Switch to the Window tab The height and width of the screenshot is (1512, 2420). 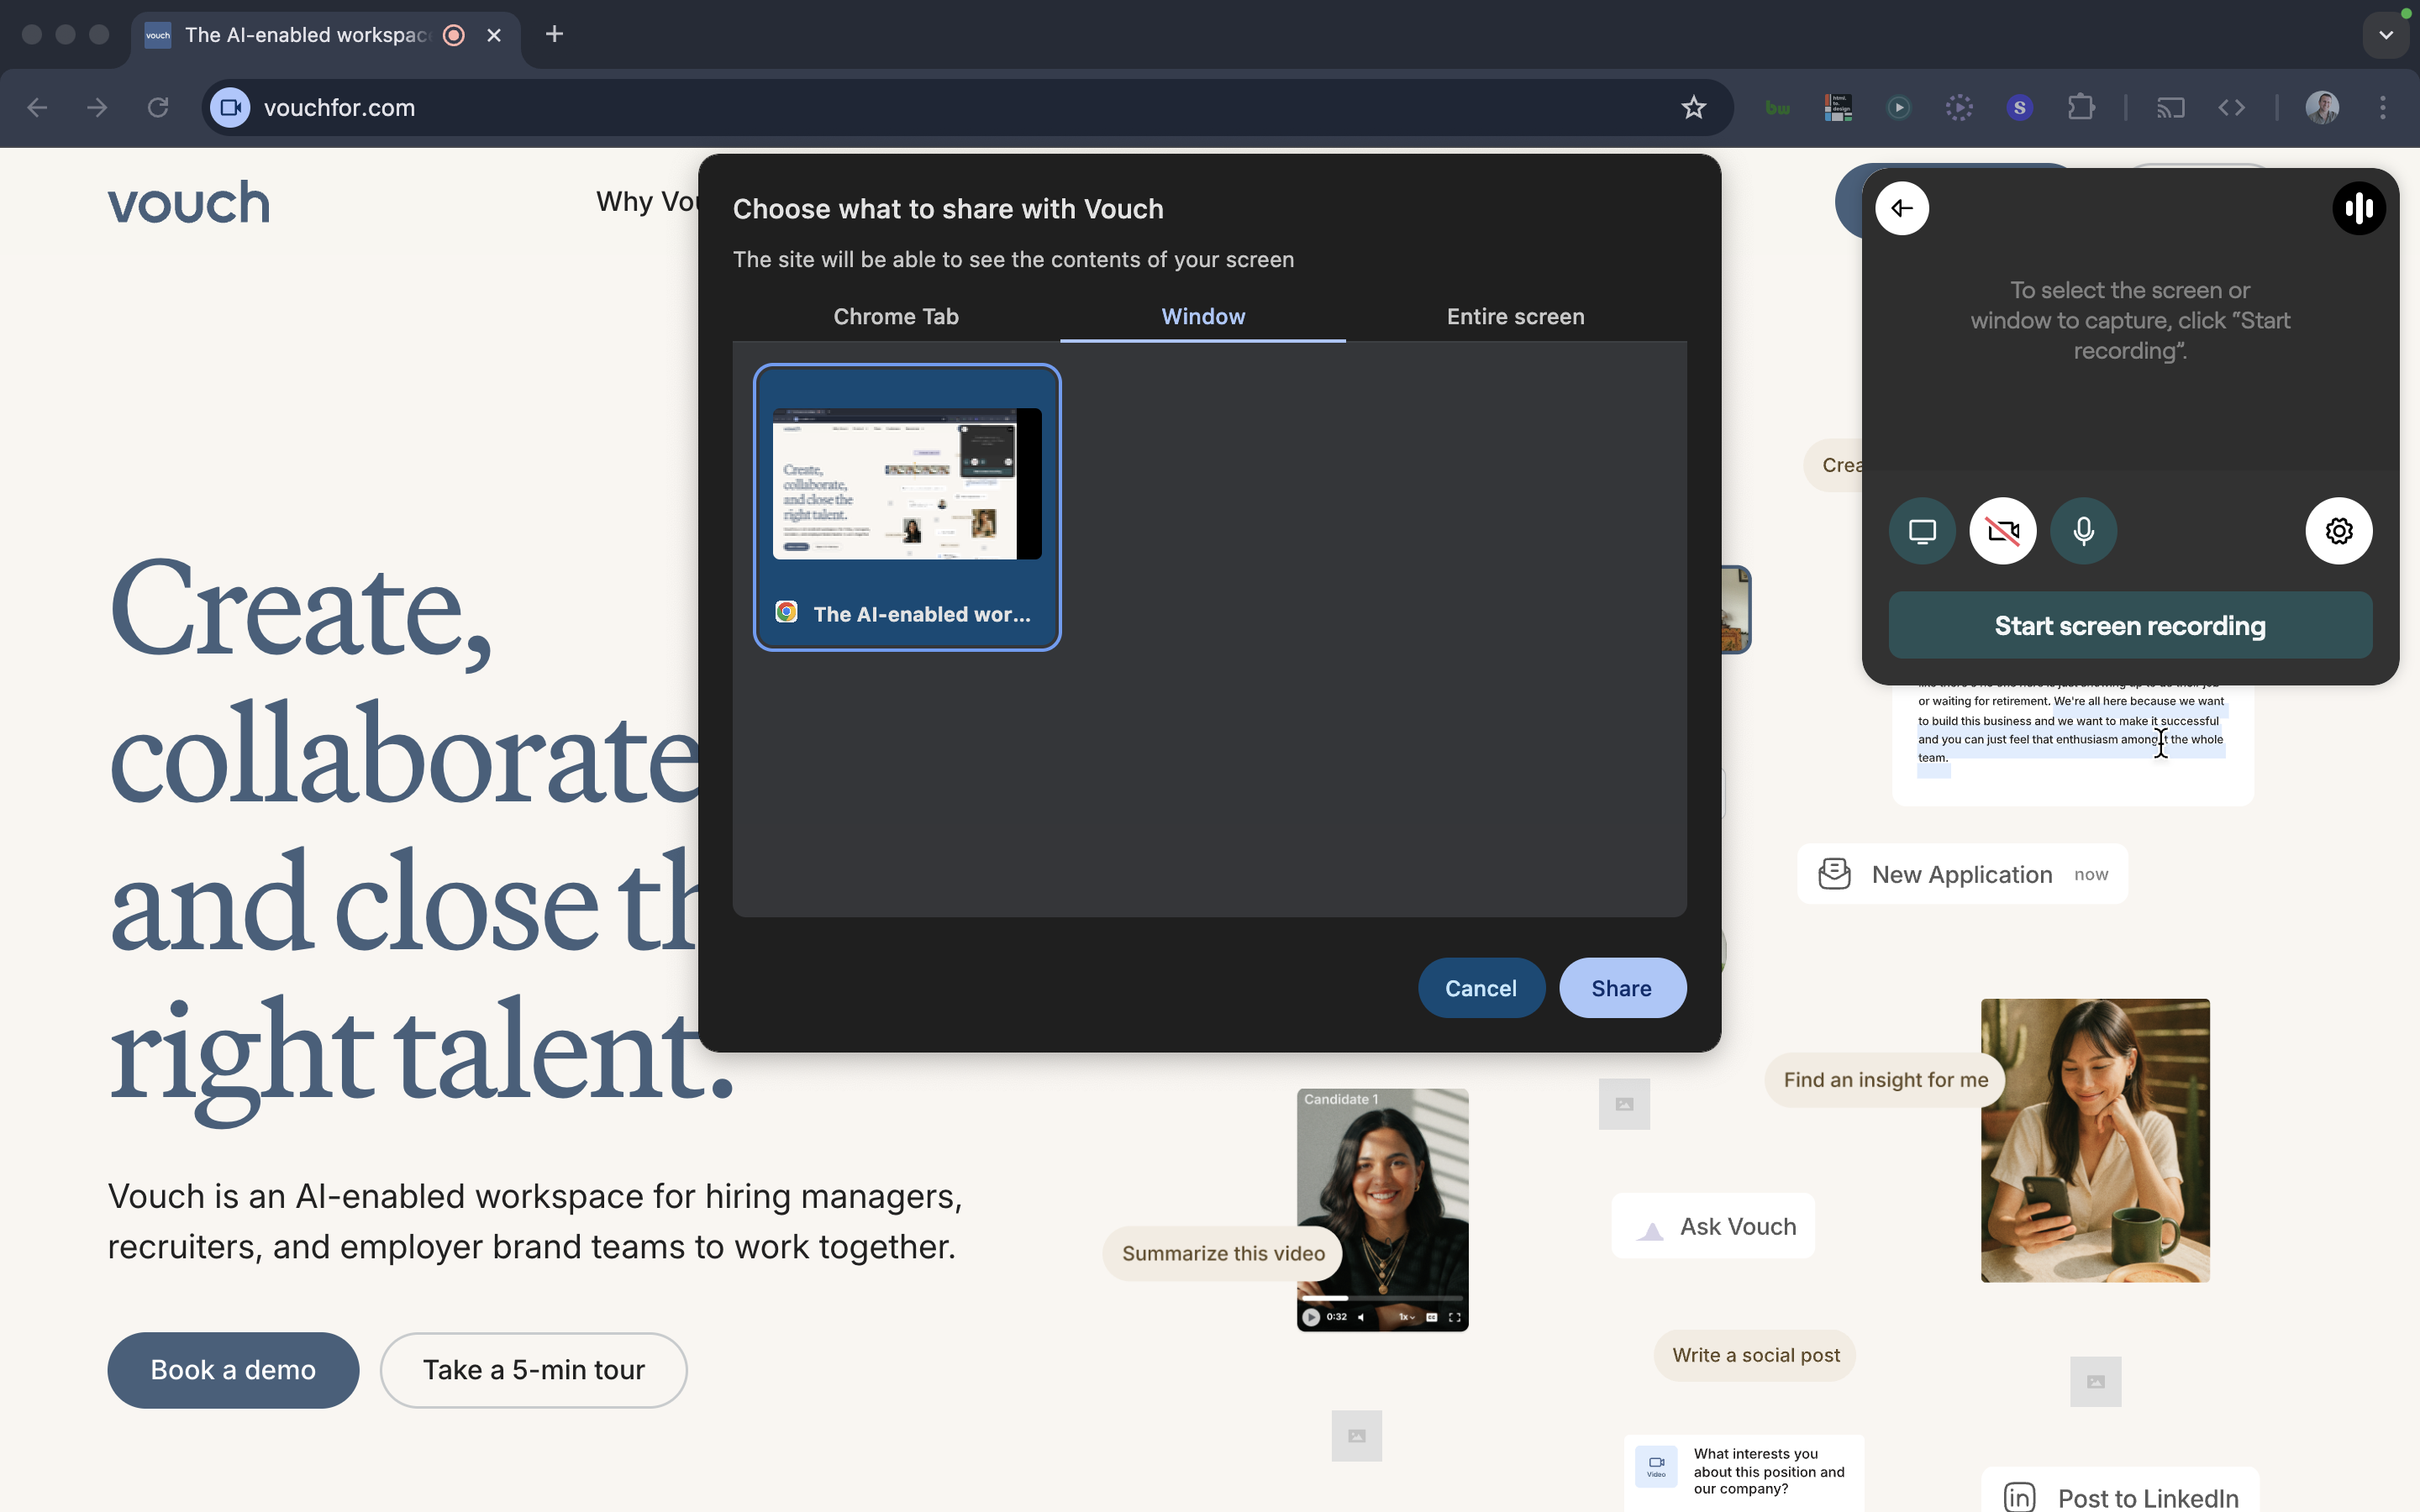[1203, 316]
